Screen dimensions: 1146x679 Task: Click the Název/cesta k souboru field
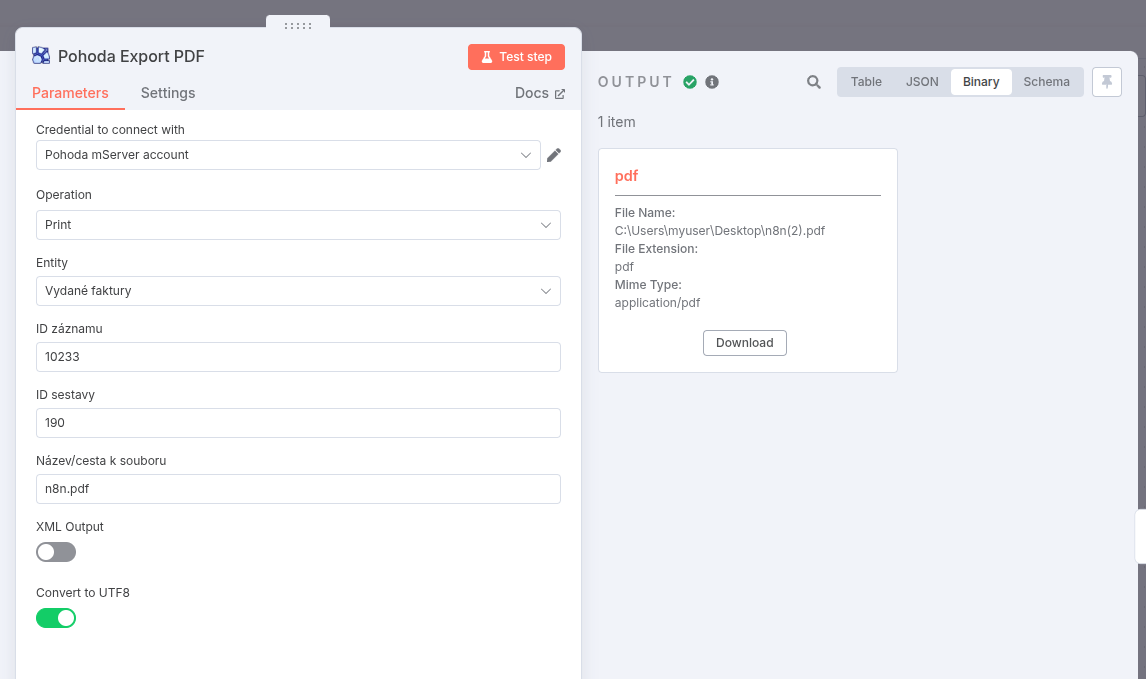[298, 489]
